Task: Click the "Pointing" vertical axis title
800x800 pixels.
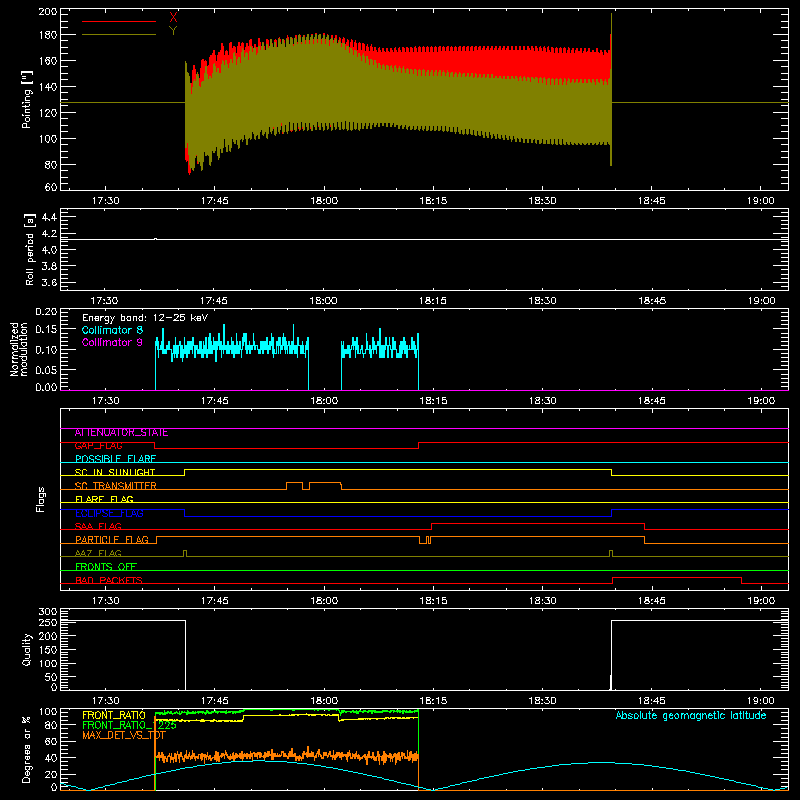Action: point(27,99)
